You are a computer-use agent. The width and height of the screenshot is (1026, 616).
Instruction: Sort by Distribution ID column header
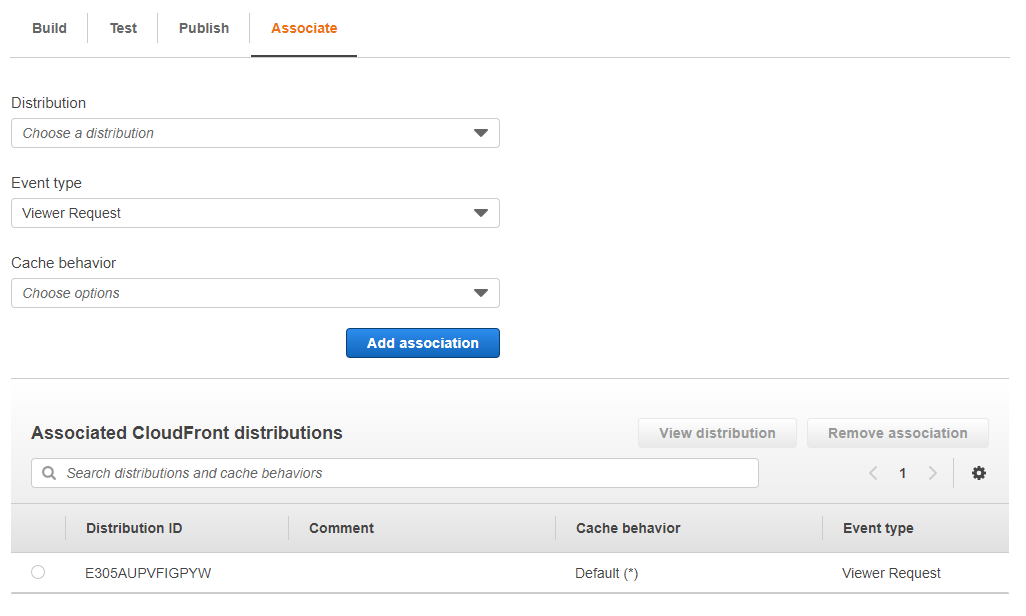[134, 528]
